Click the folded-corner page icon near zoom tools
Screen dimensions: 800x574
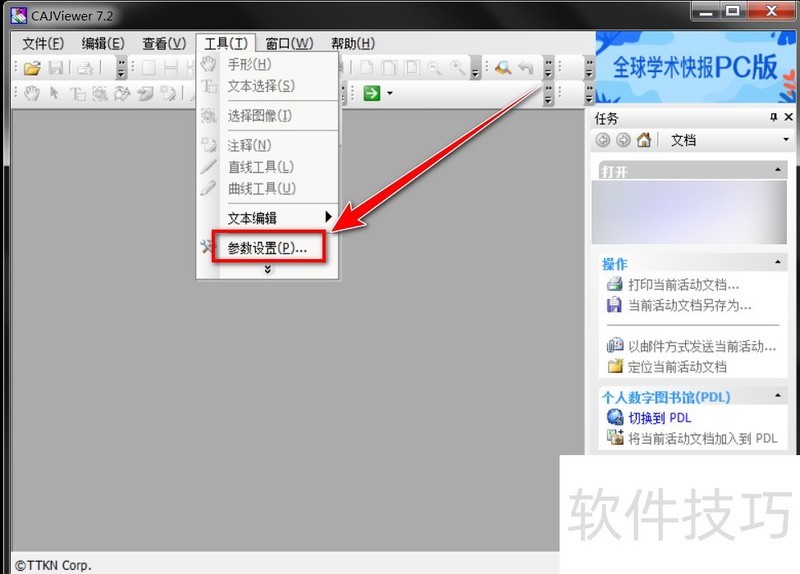coord(366,68)
